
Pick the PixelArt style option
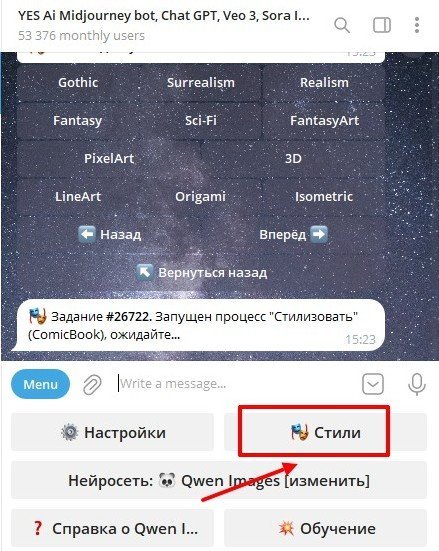tap(109, 158)
